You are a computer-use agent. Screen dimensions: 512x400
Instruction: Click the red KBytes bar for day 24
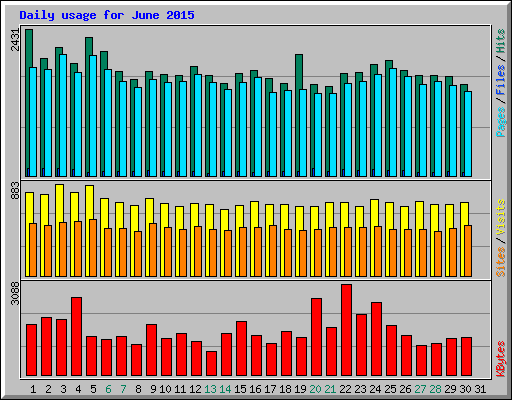tap(376, 339)
